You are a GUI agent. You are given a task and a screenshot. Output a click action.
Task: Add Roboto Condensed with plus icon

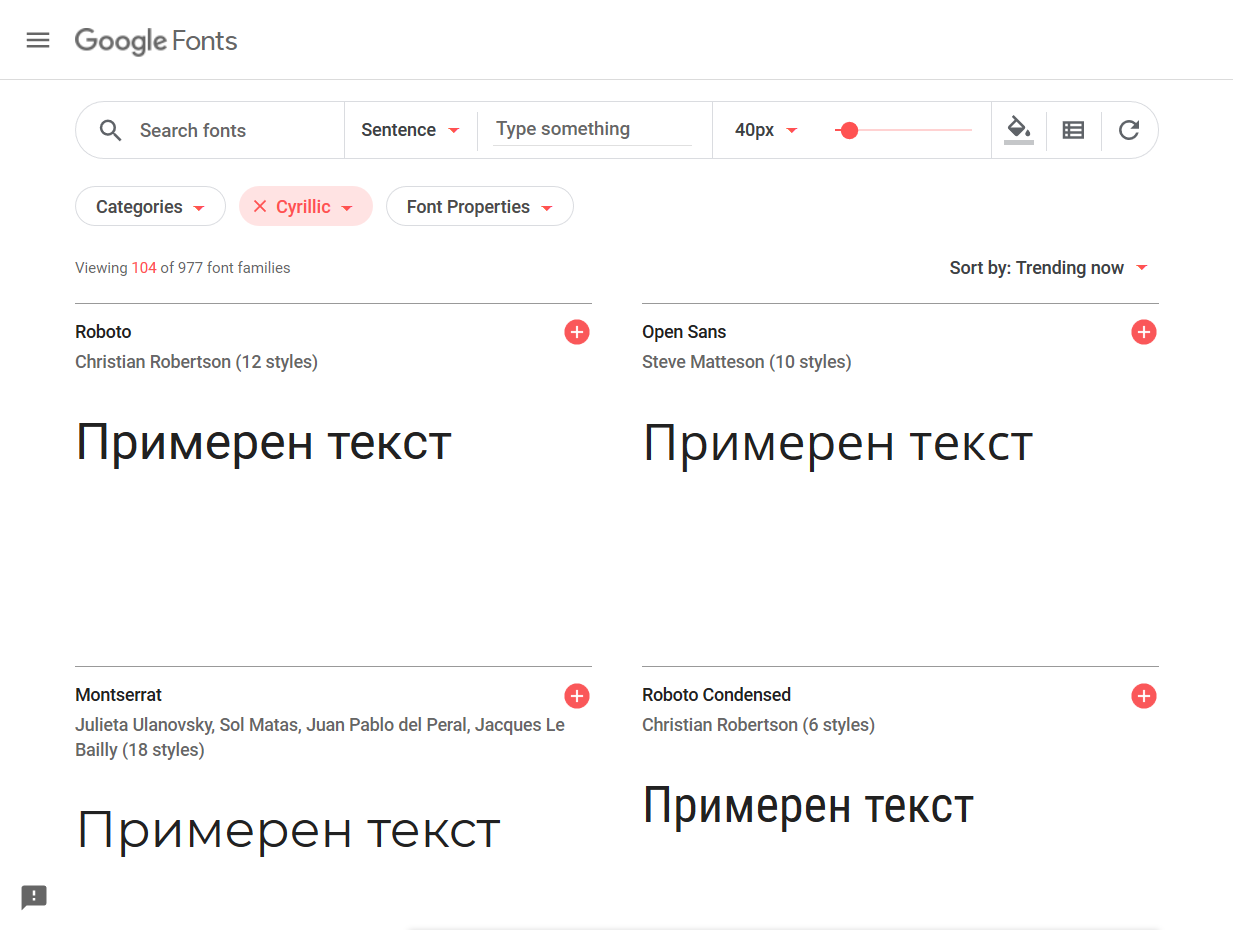coord(1144,696)
